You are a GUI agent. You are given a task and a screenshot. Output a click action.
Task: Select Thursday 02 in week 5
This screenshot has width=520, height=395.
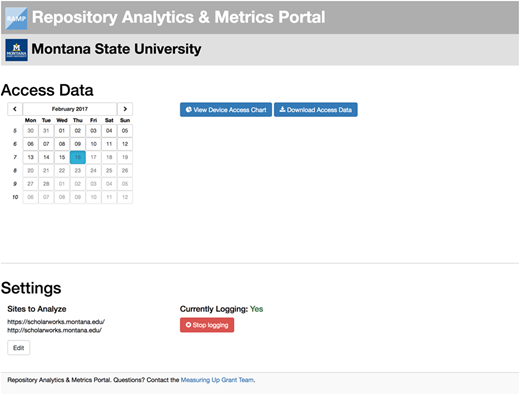click(x=78, y=131)
